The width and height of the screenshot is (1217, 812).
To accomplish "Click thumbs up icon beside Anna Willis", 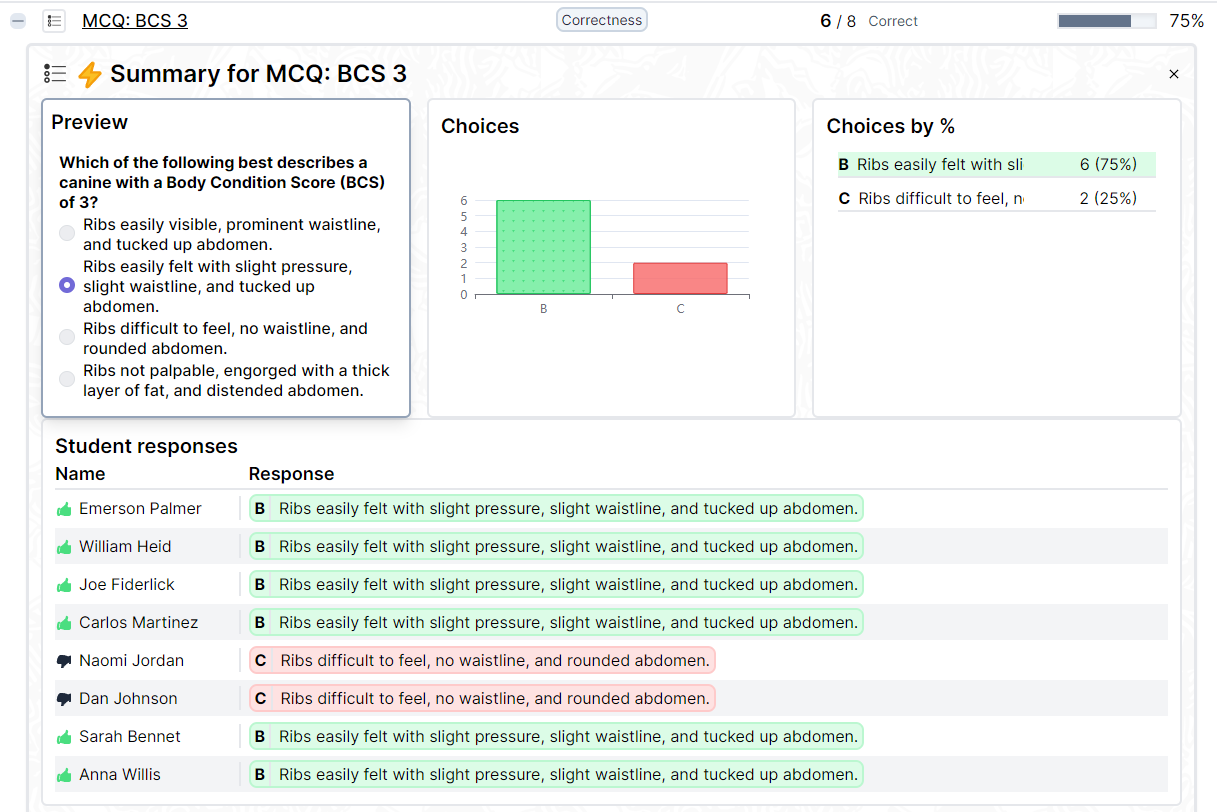I will pyautogui.click(x=65, y=775).
